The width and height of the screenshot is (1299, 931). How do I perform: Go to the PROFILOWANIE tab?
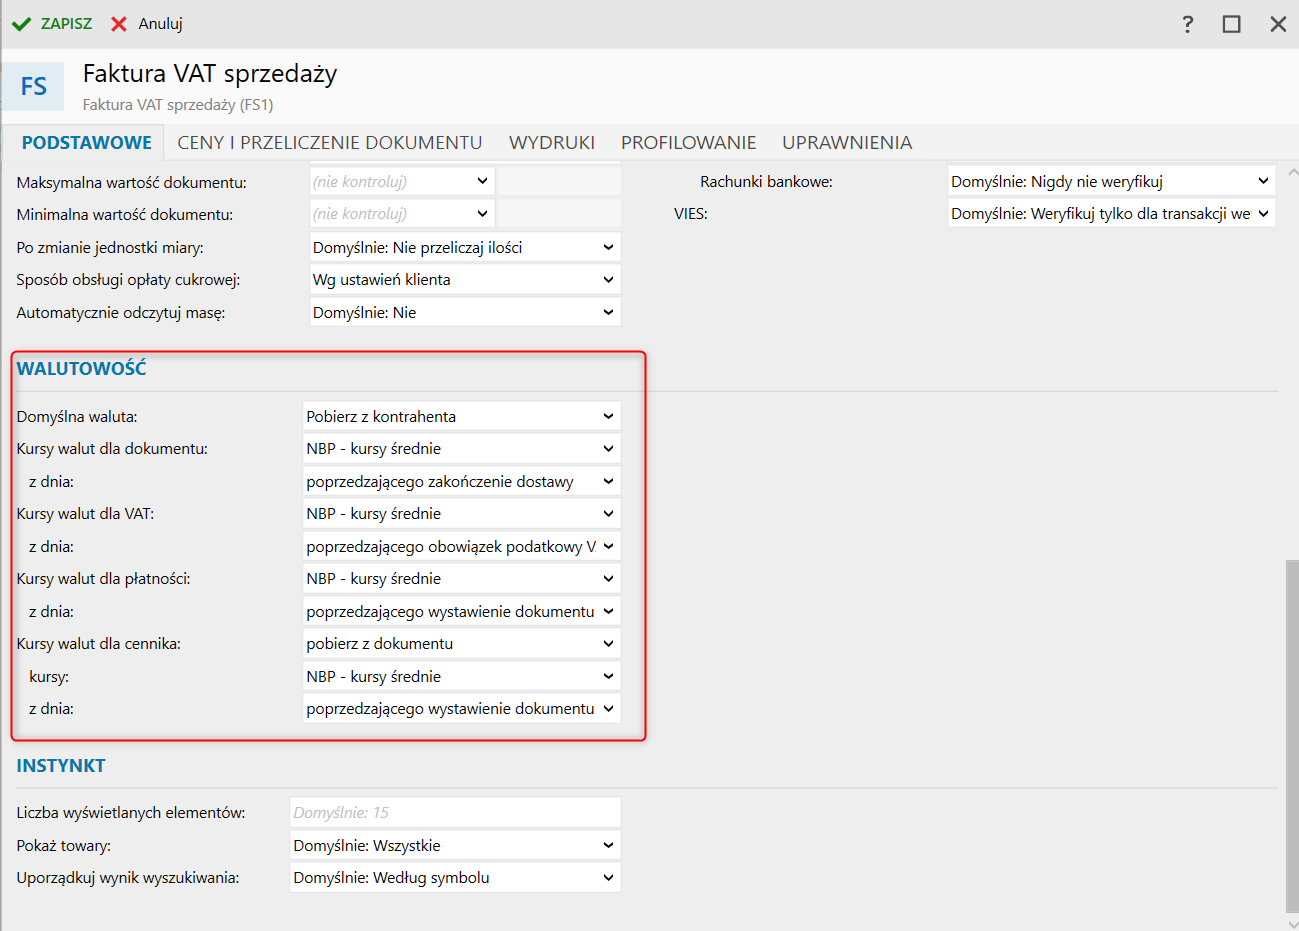[688, 143]
